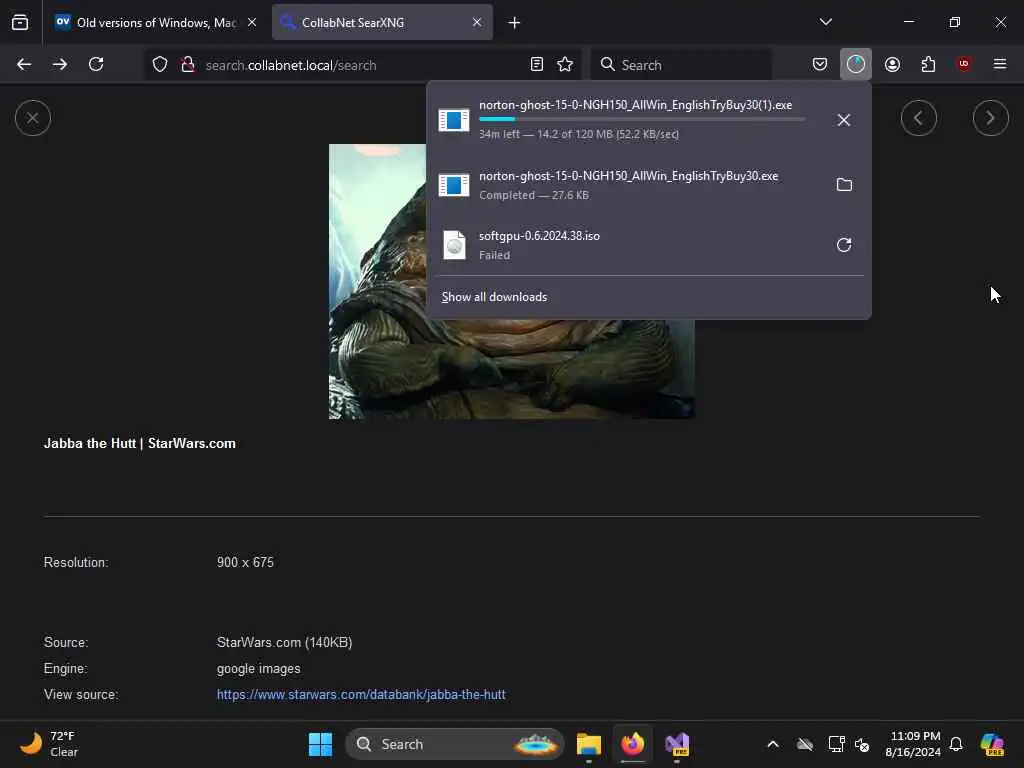Cancel the in-progress norton-ghost (1) download

tap(844, 120)
